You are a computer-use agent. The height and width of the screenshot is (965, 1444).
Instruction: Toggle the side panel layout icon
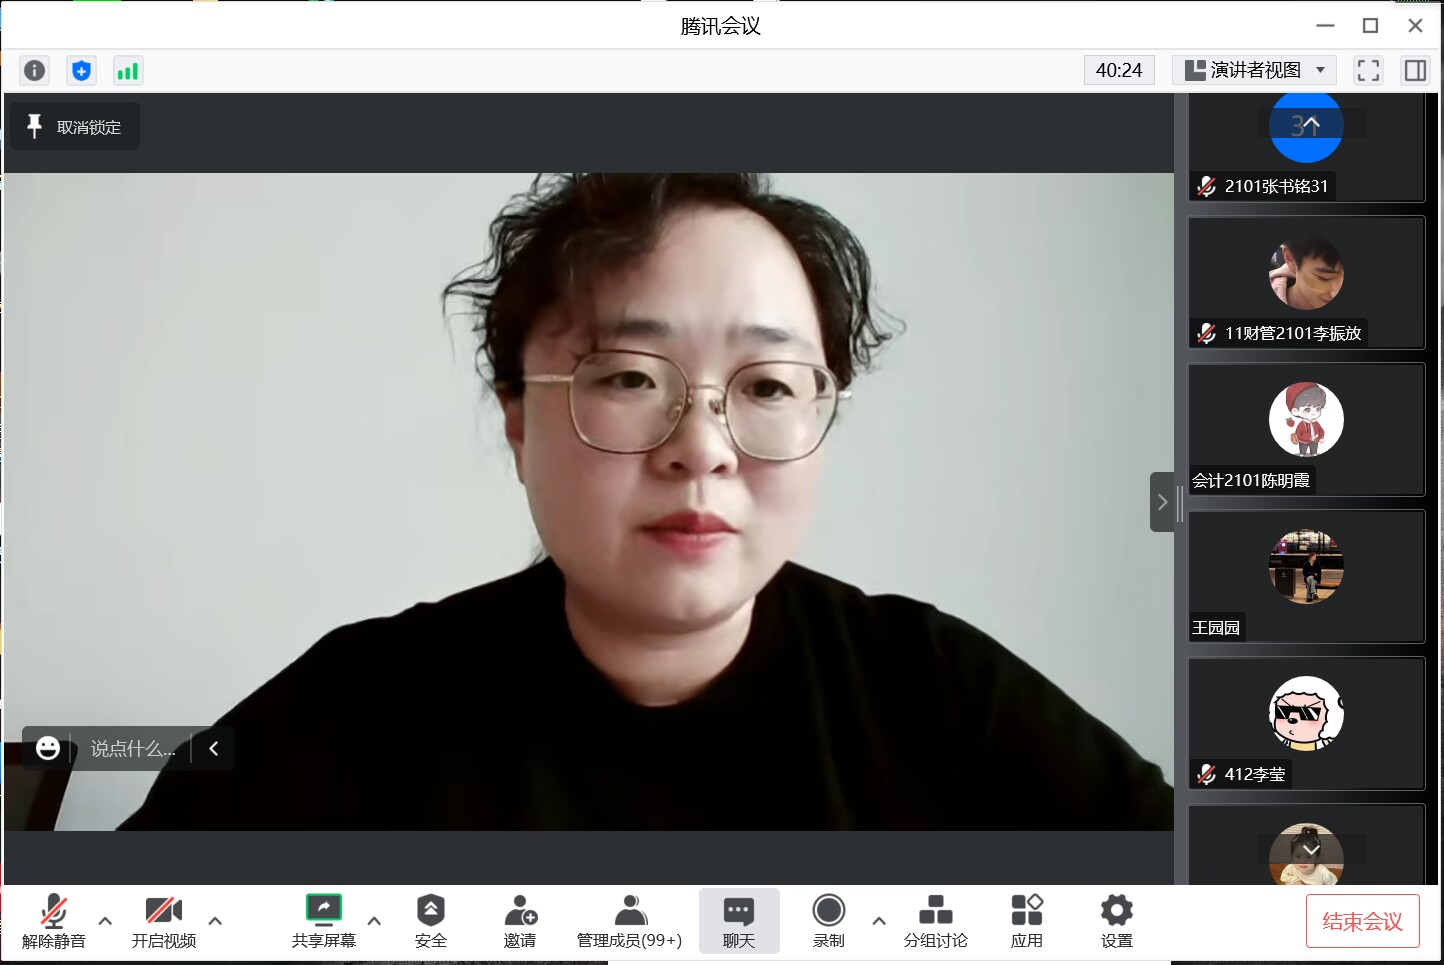[x=1415, y=70]
